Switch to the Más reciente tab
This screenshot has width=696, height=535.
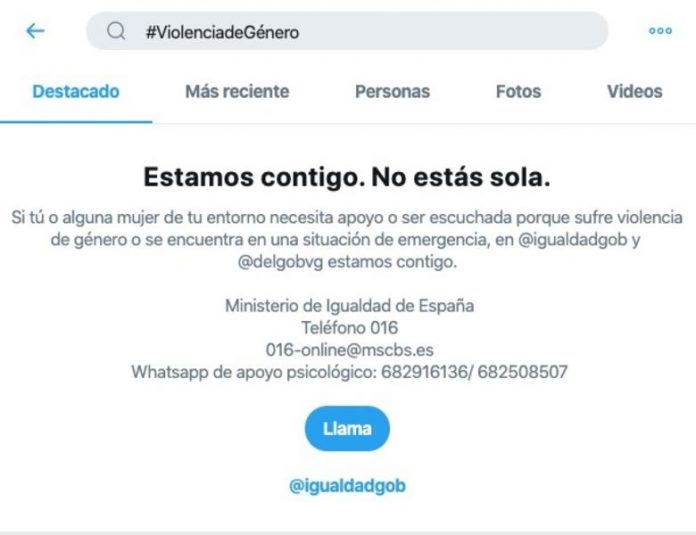coord(237,91)
